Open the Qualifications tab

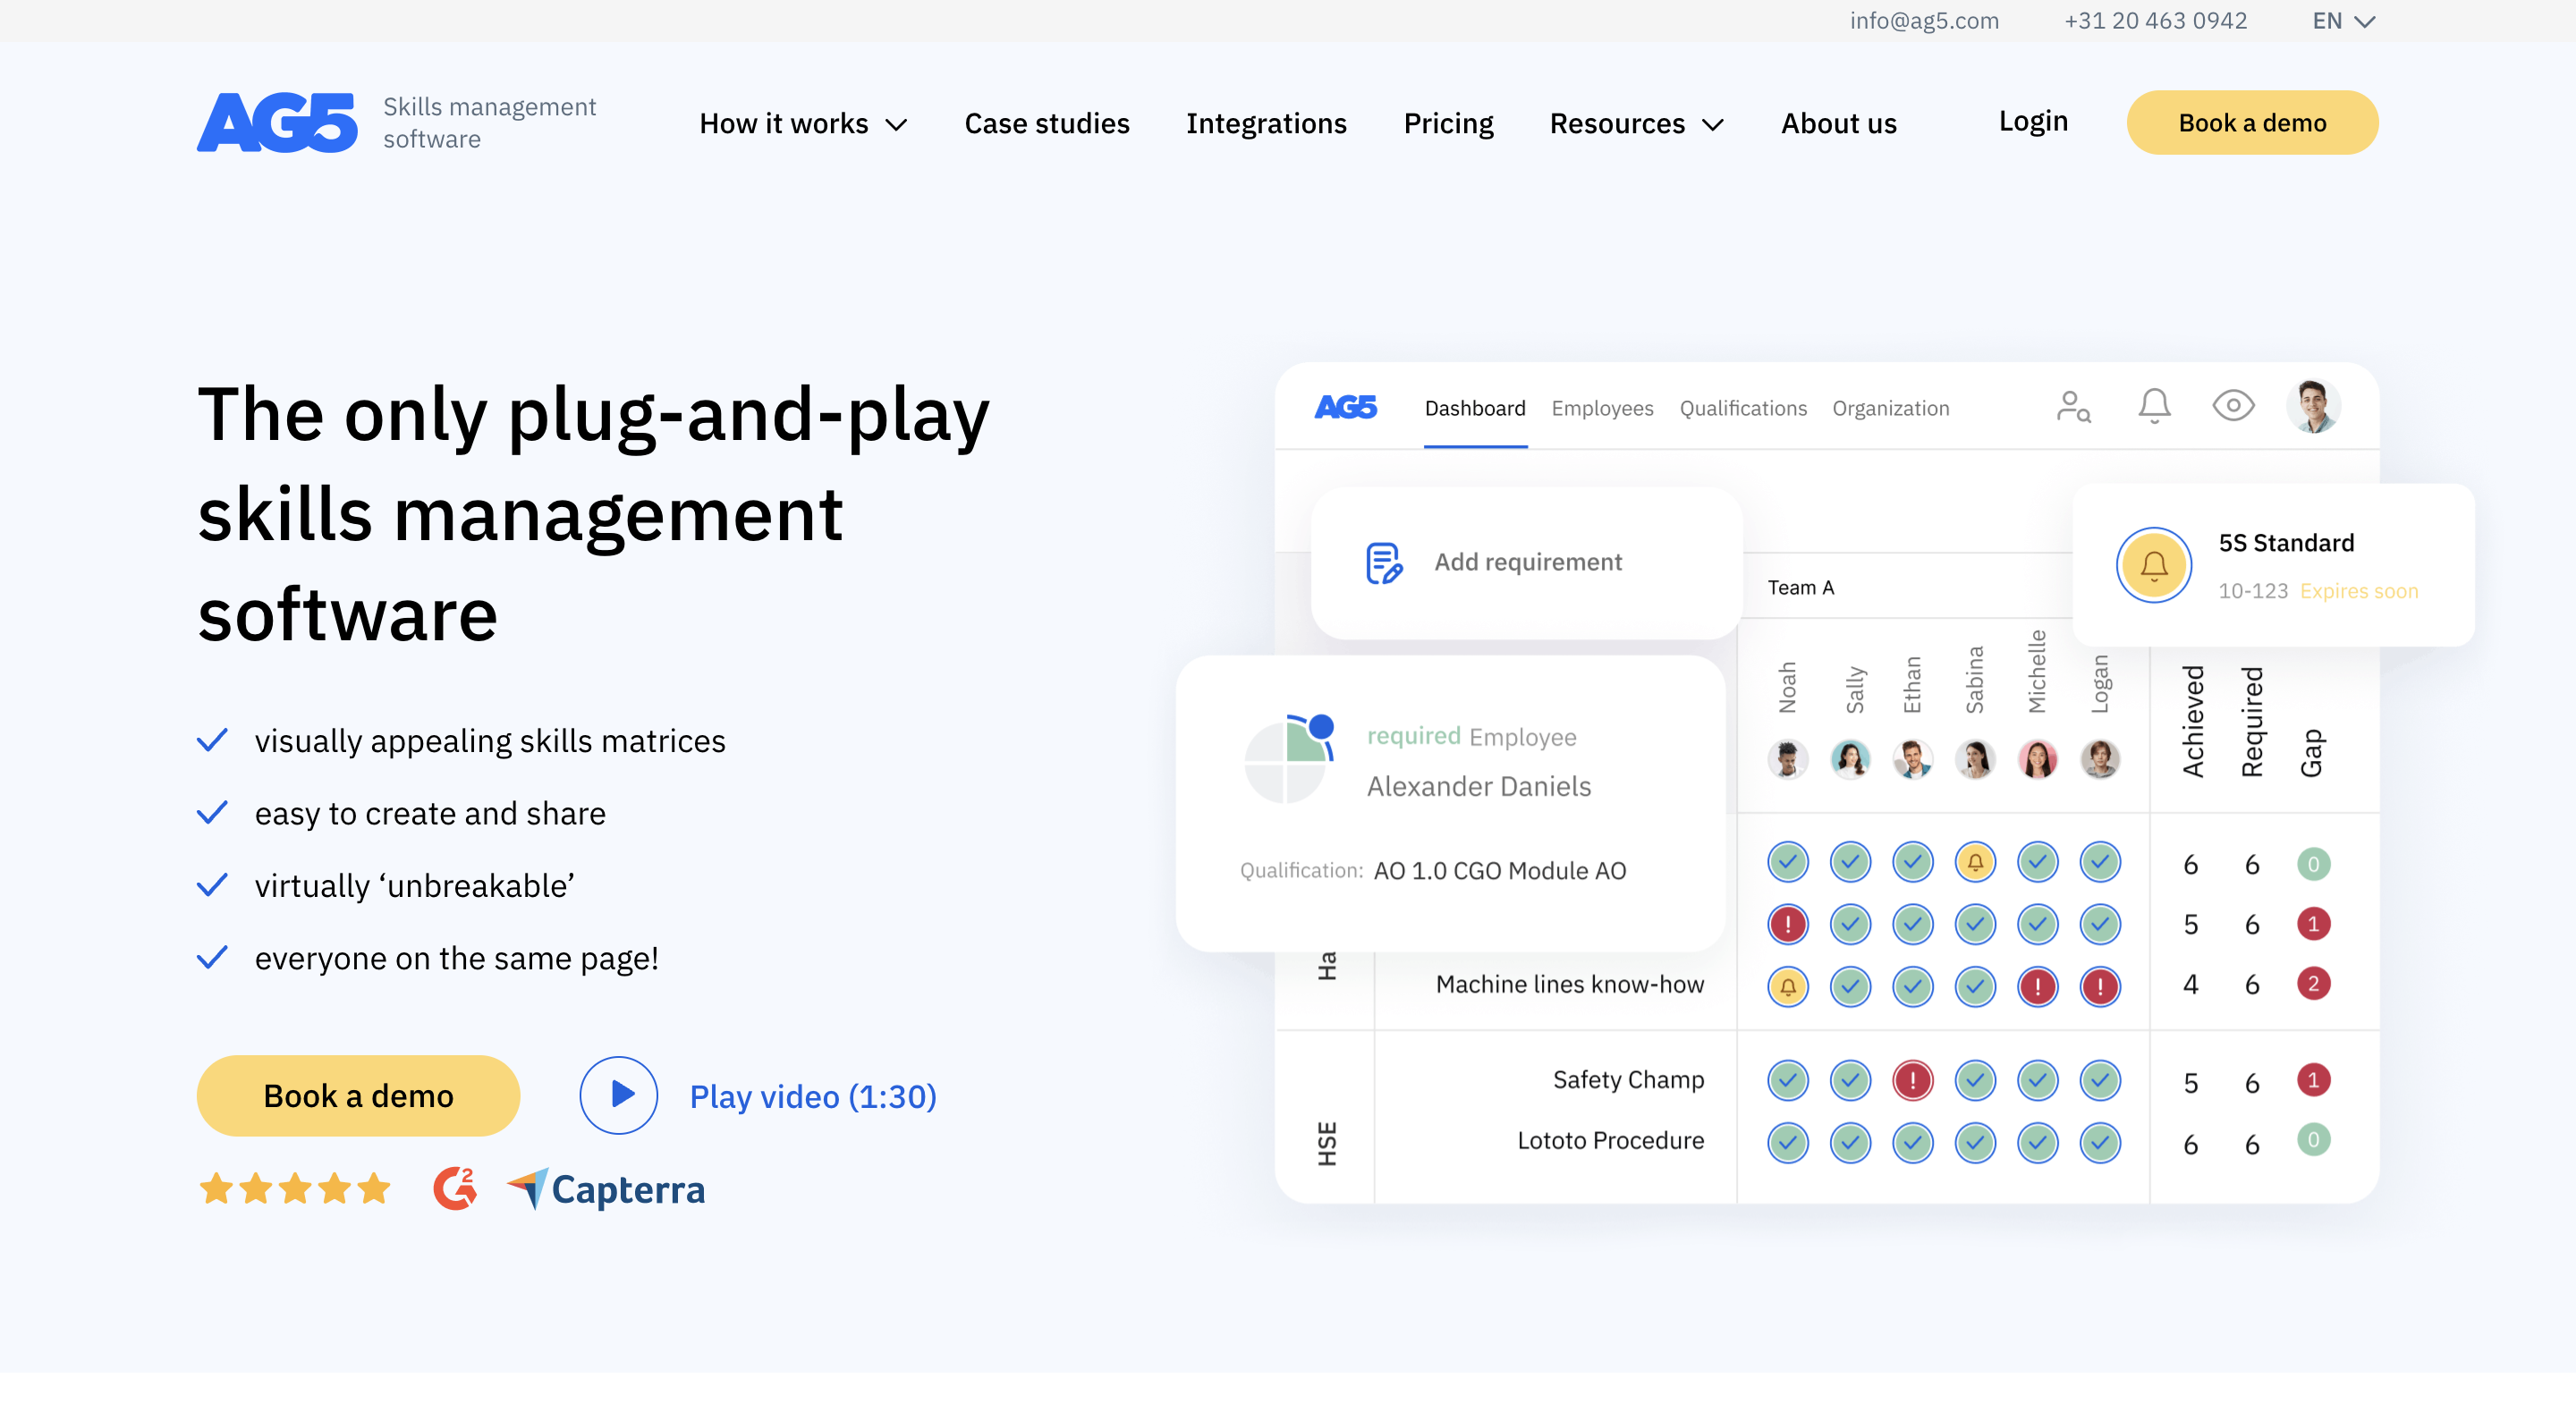click(x=1742, y=408)
